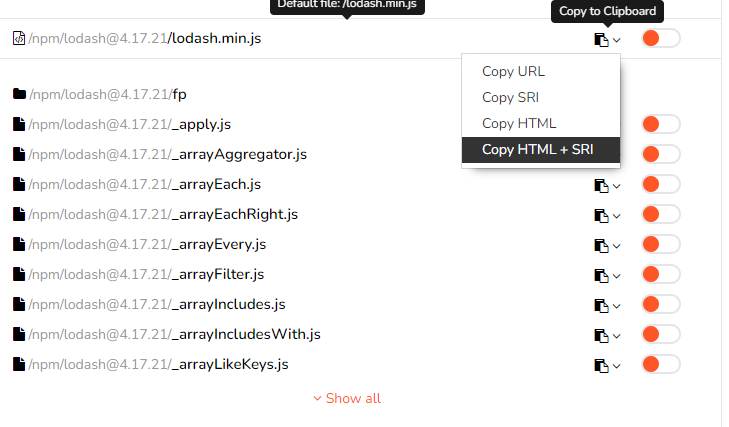
Task: Click the file icon next to _arrayLikeKeys.js
Action: (x=19, y=364)
